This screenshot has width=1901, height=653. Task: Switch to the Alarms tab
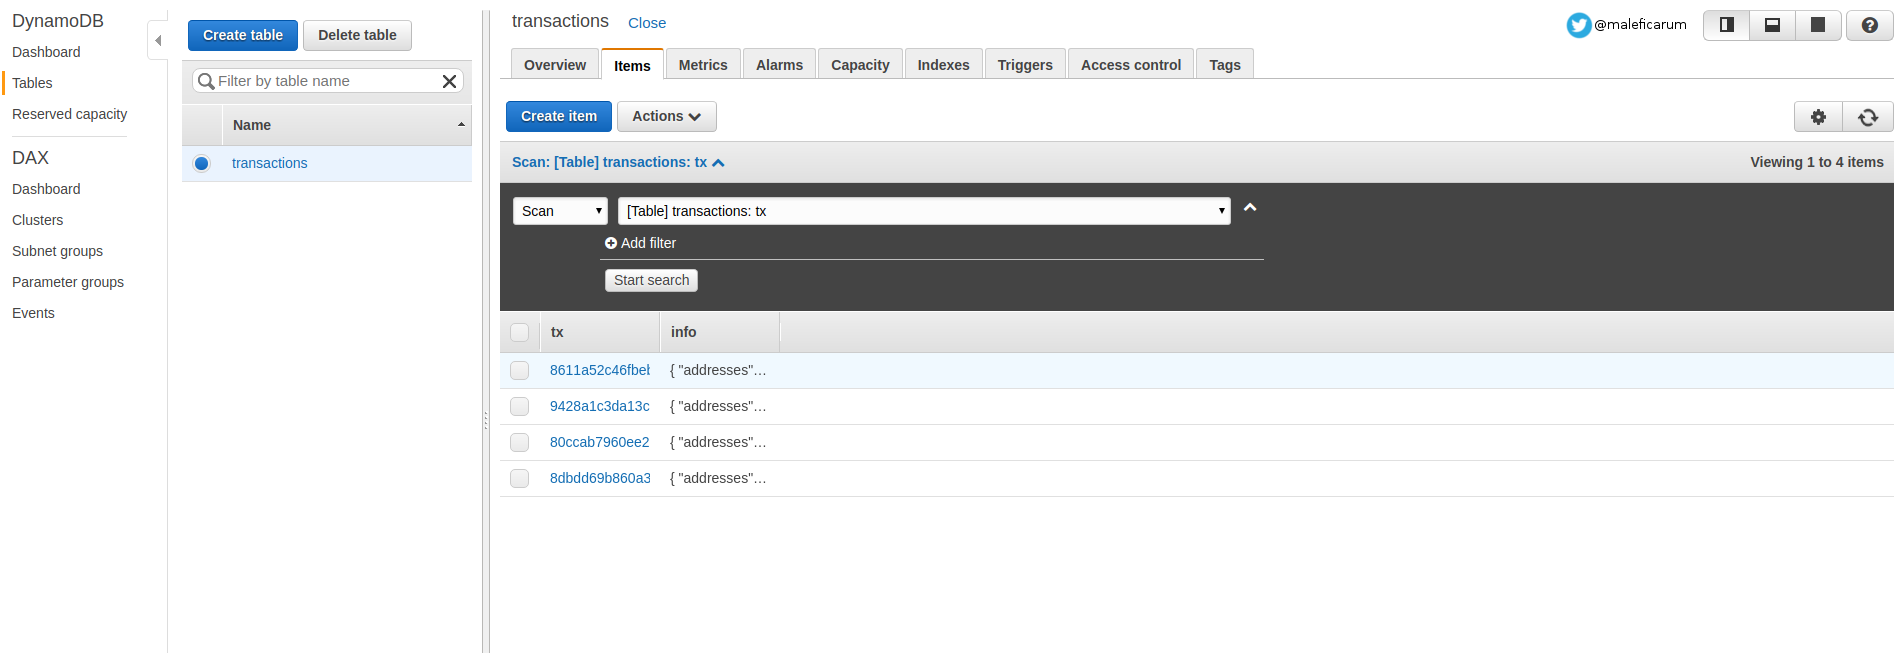coord(779,65)
